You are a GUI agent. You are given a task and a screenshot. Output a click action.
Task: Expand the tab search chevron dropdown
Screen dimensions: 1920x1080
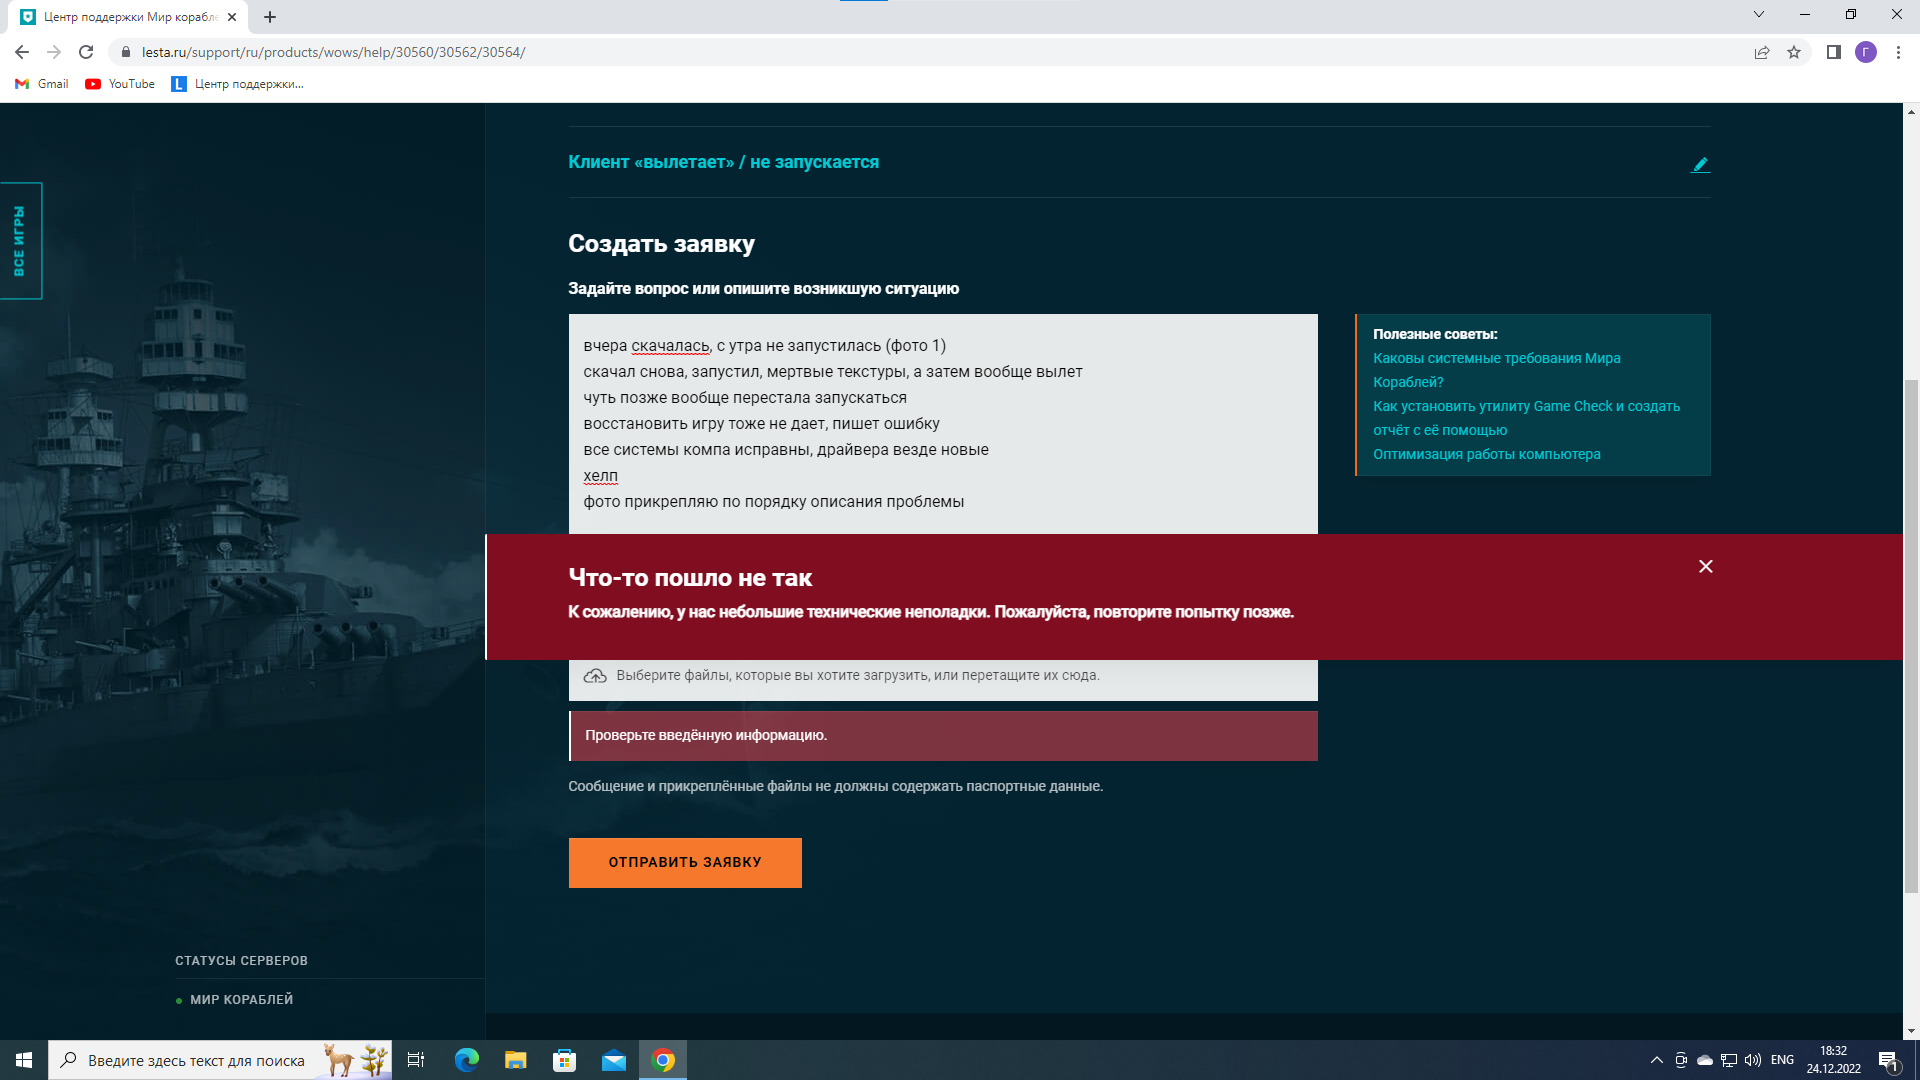pyautogui.click(x=1759, y=15)
